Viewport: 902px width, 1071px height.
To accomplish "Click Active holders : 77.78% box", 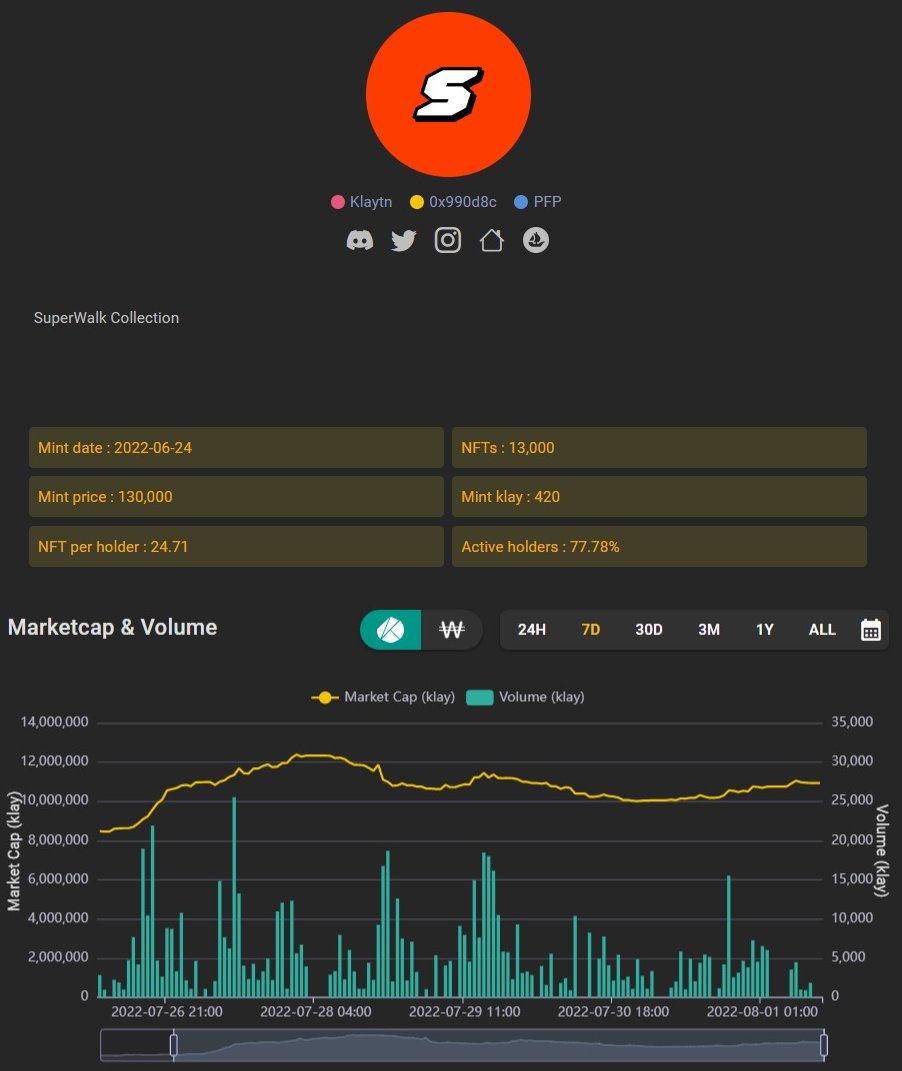I will (660, 546).
